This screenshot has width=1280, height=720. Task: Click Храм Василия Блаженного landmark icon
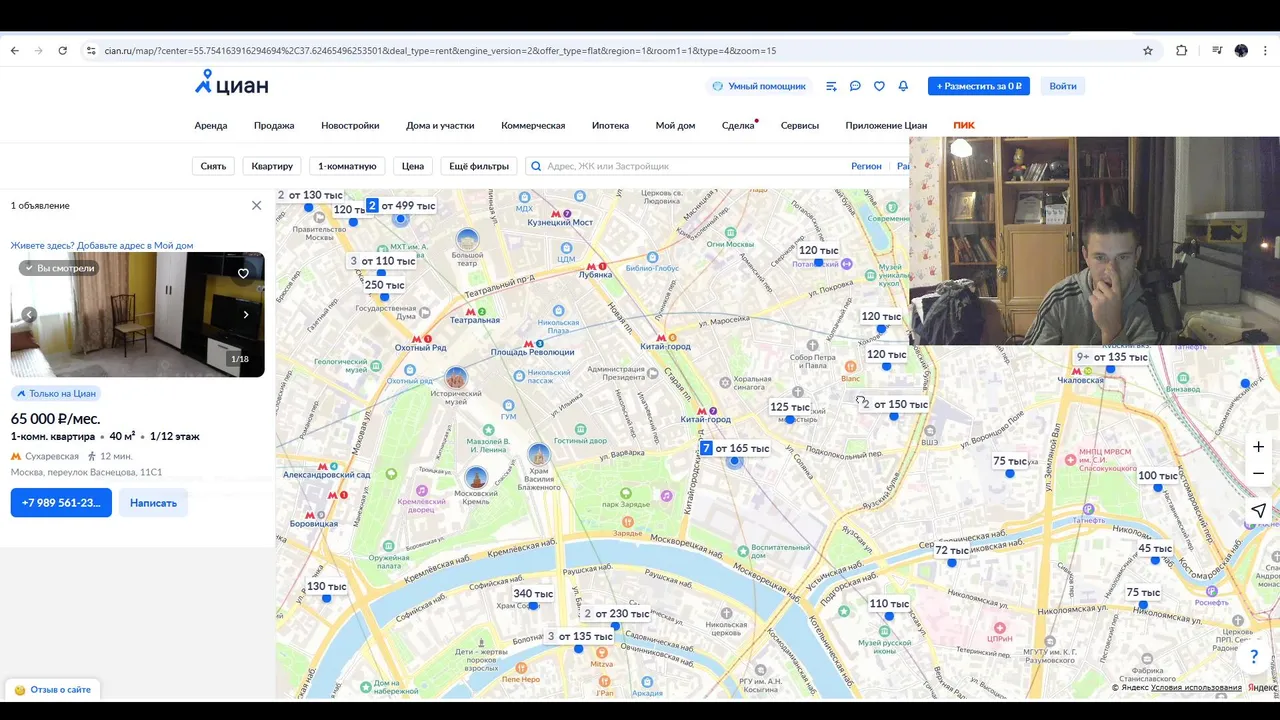click(539, 455)
